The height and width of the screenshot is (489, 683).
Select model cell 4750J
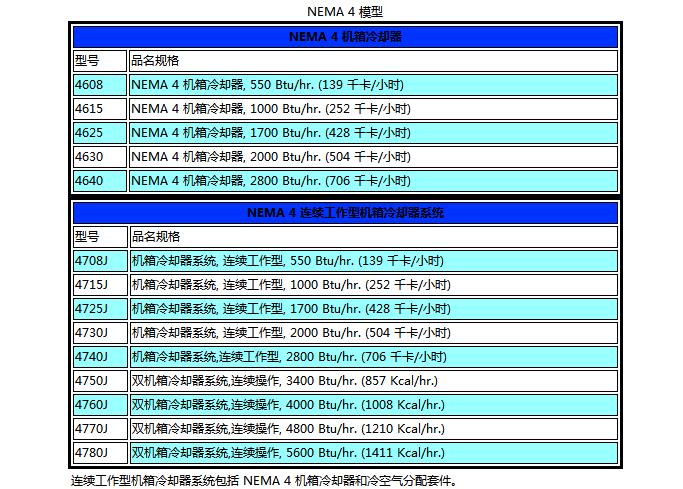click(x=100, y=381)
